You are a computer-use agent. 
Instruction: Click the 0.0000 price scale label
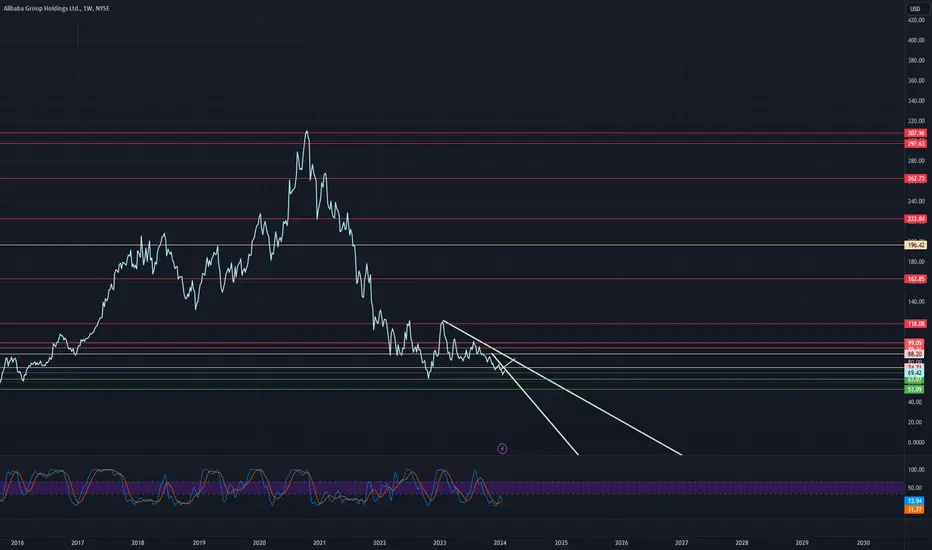tap(916, 442)
